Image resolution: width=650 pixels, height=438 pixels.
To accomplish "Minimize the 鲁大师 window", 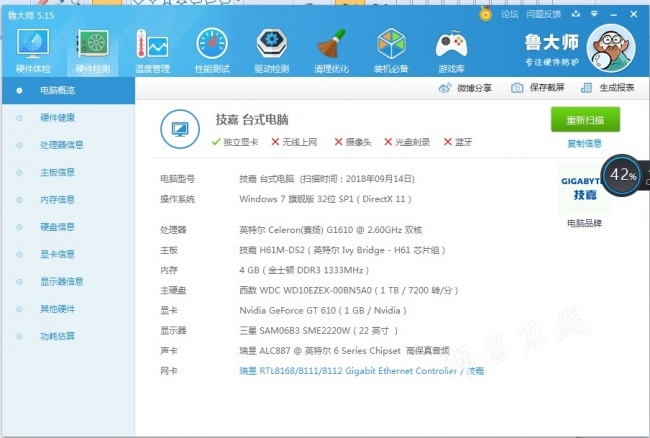I will 614,15.
